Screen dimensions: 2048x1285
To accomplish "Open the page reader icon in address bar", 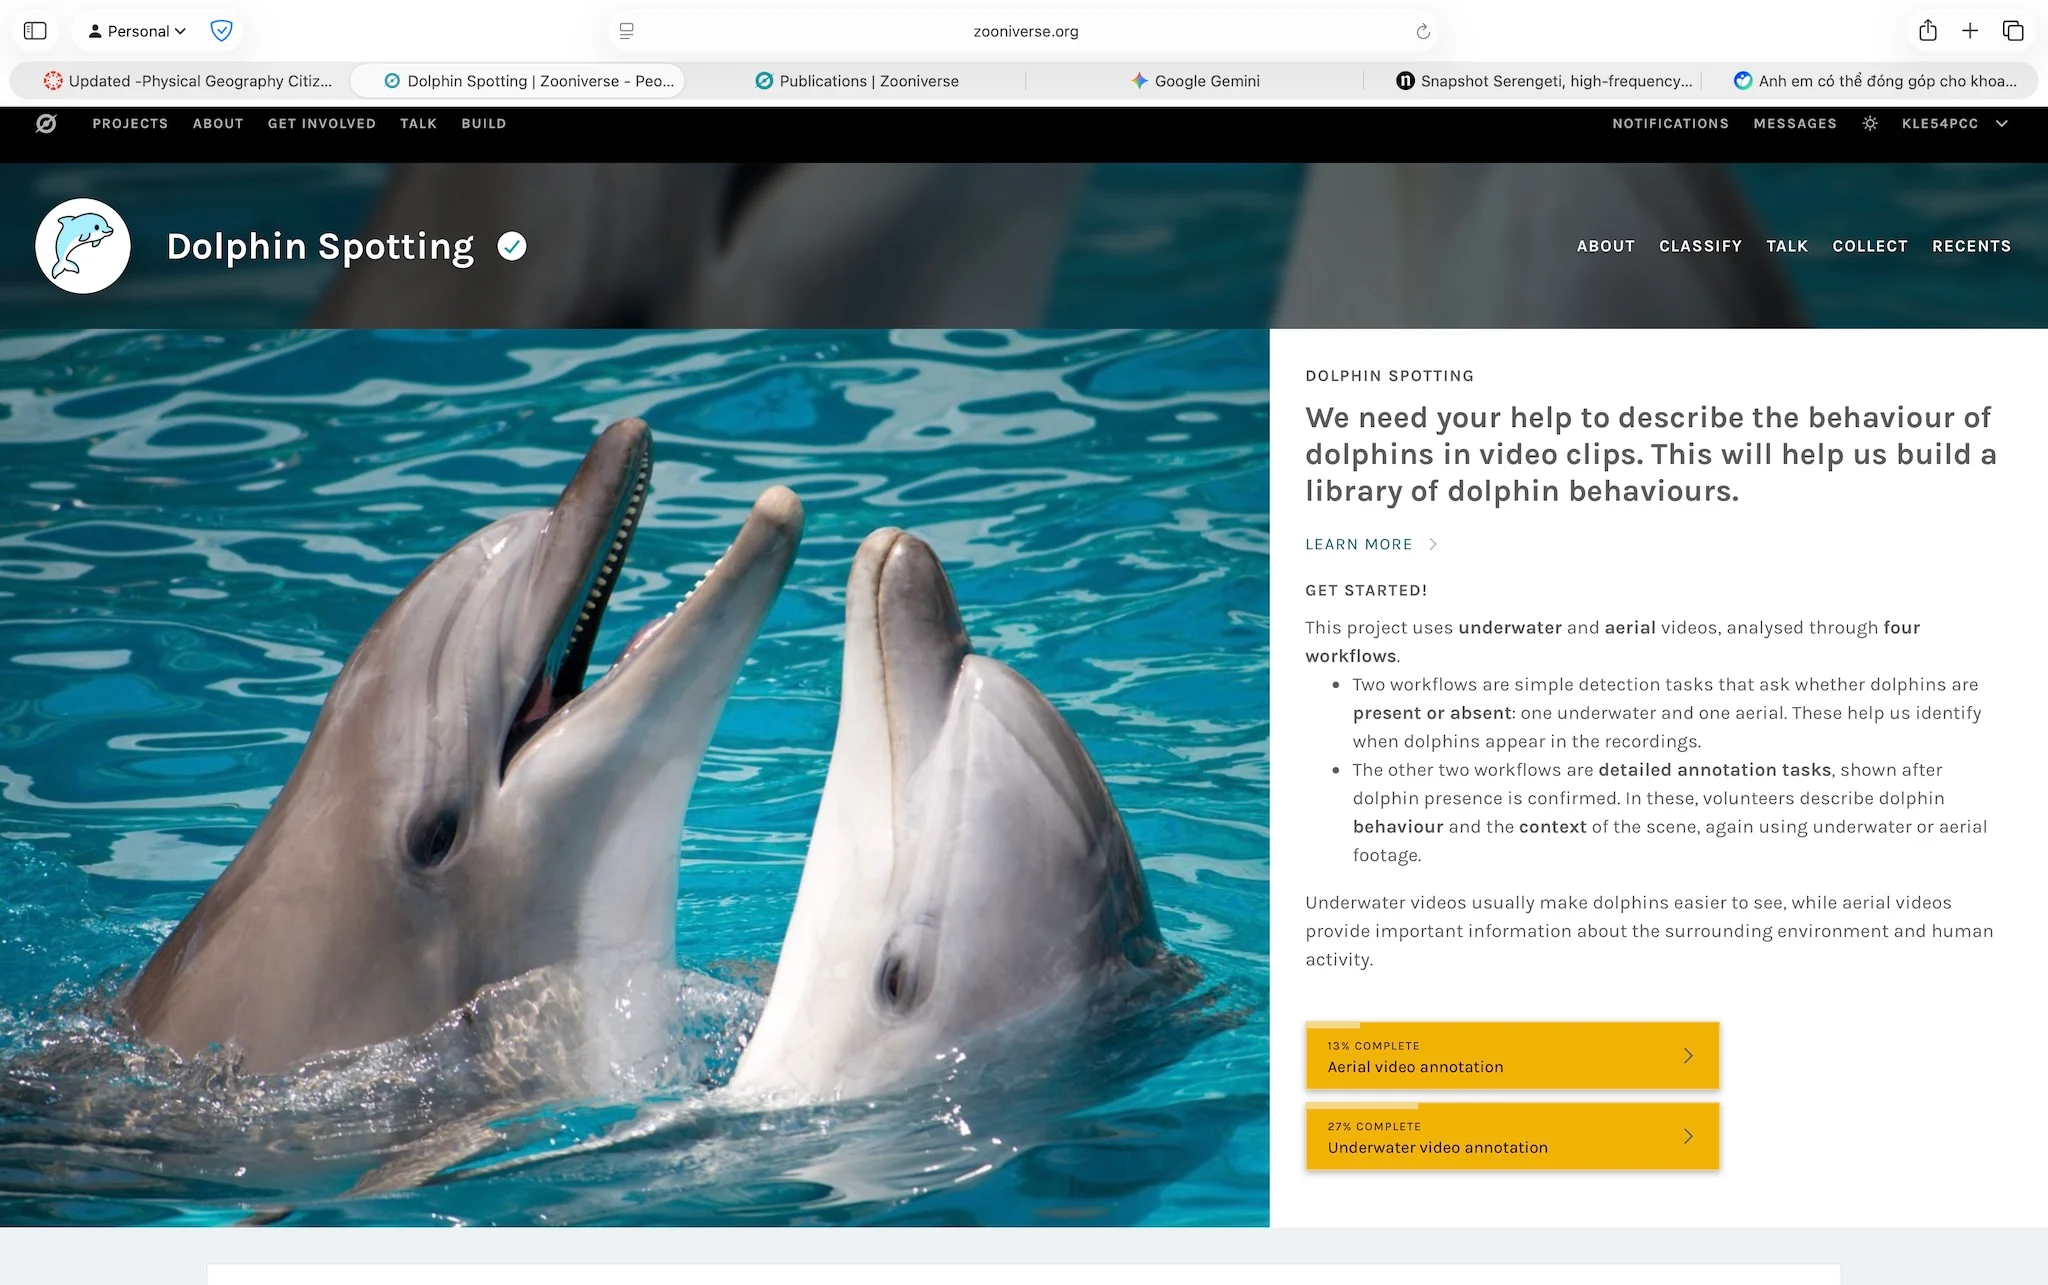I will 627,31.
